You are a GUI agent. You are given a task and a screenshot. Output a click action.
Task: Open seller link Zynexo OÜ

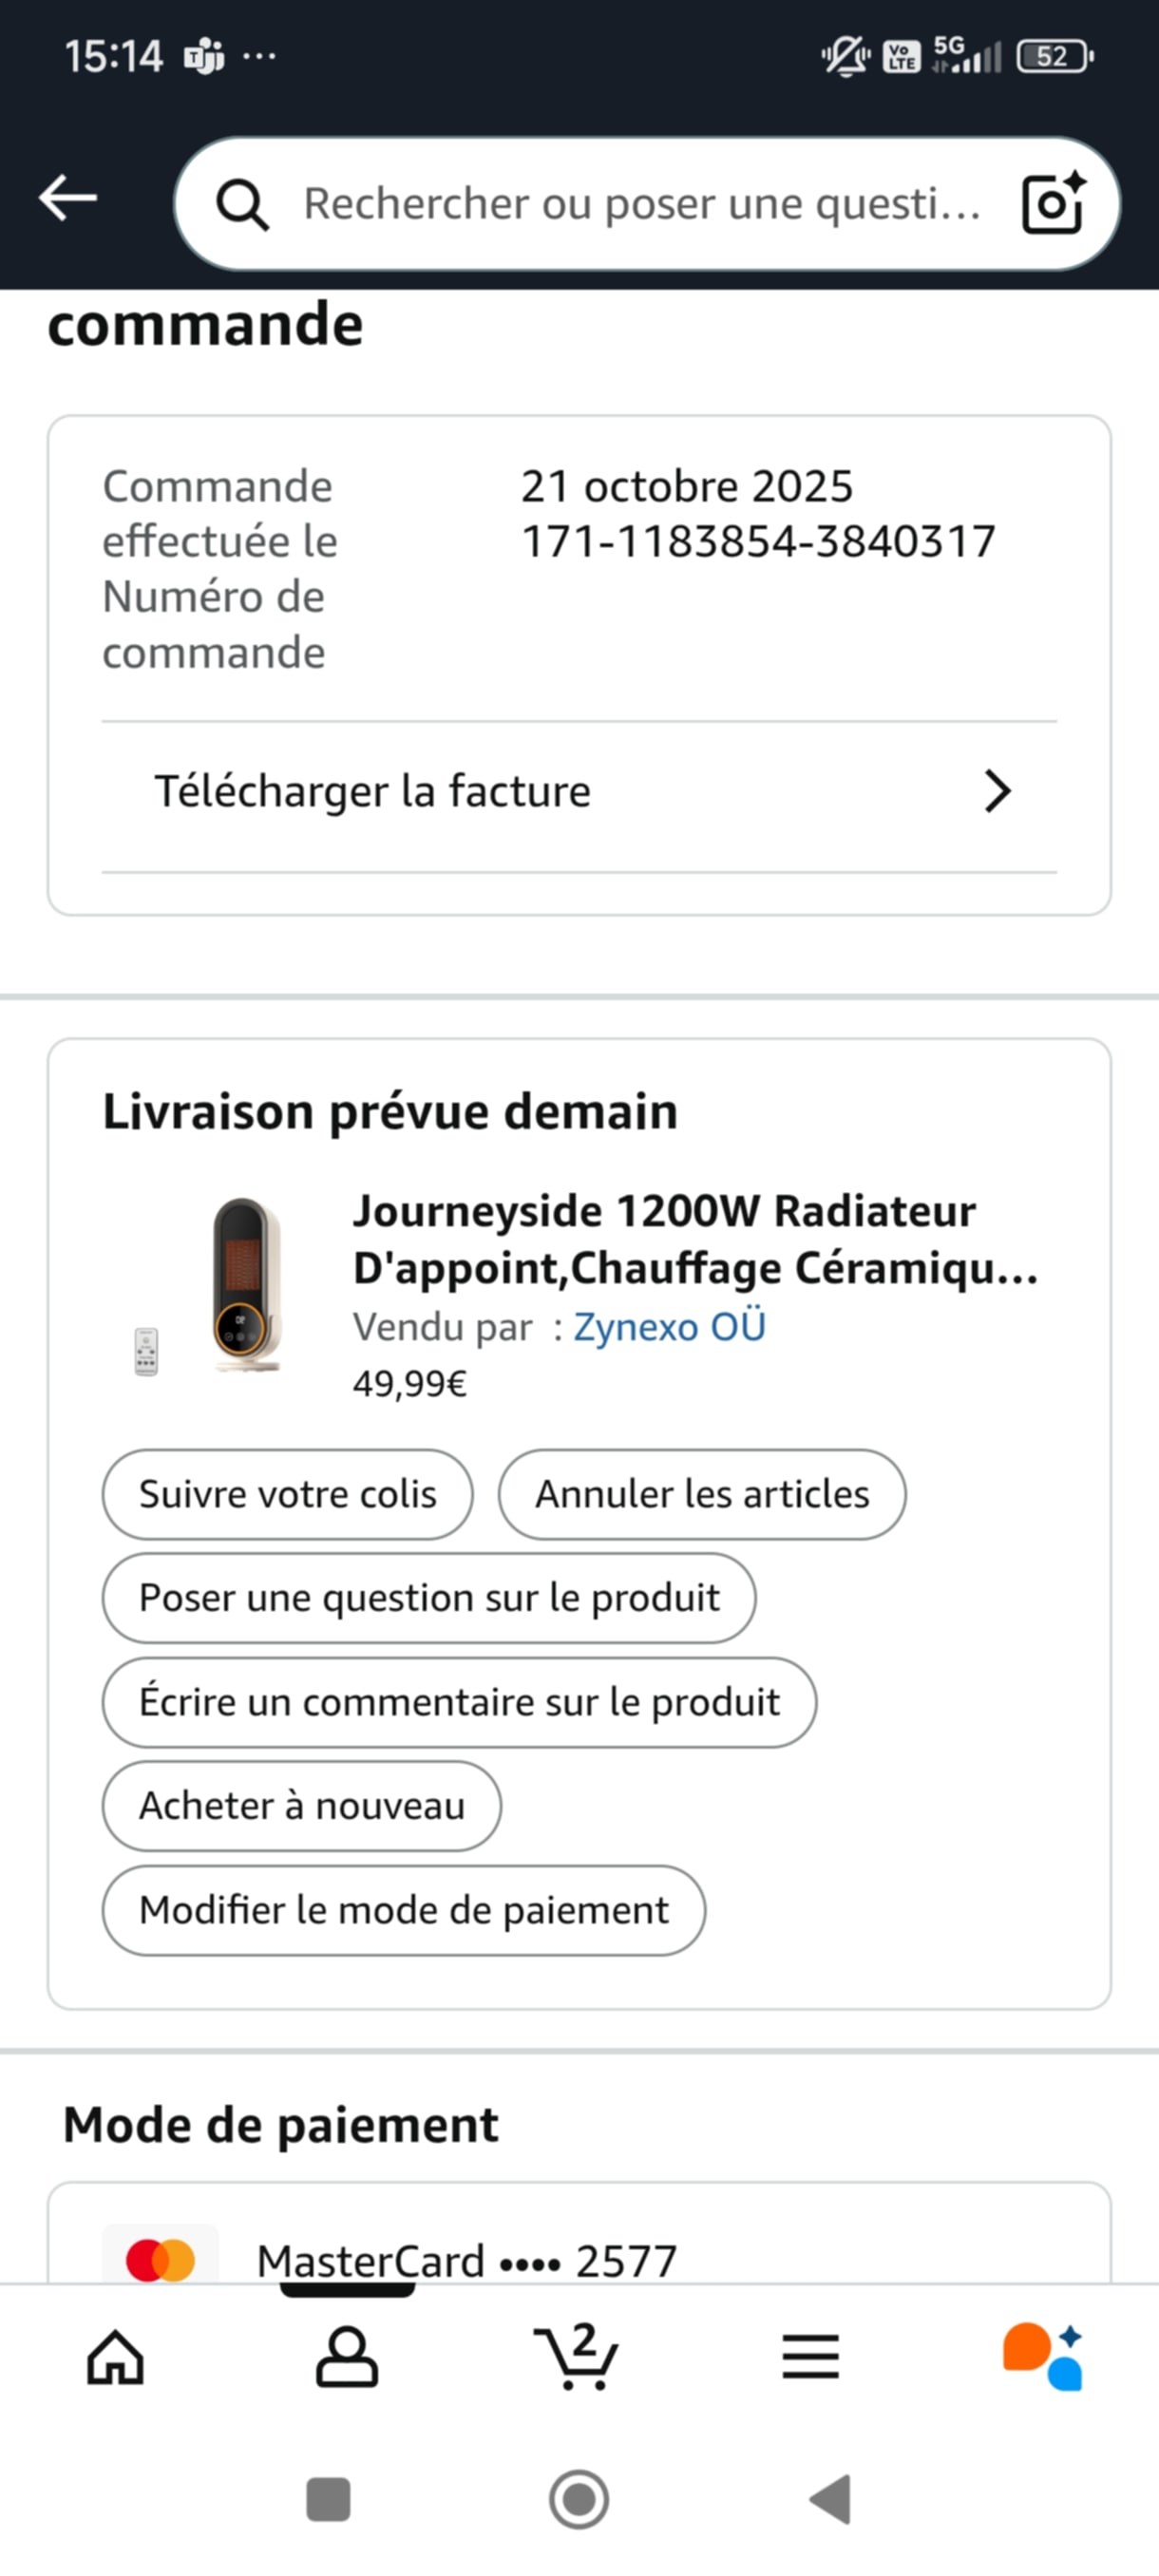pos(669,1327)
